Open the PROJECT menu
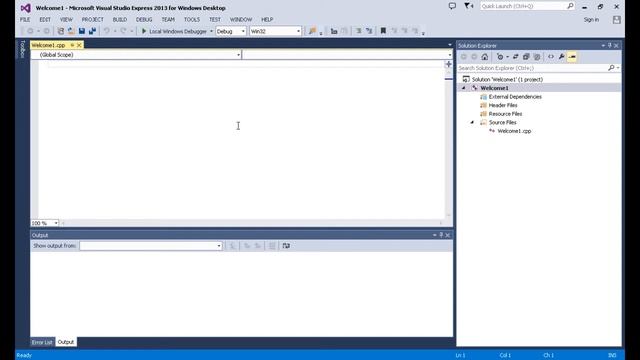640x360 pixels. coord(93,20)
